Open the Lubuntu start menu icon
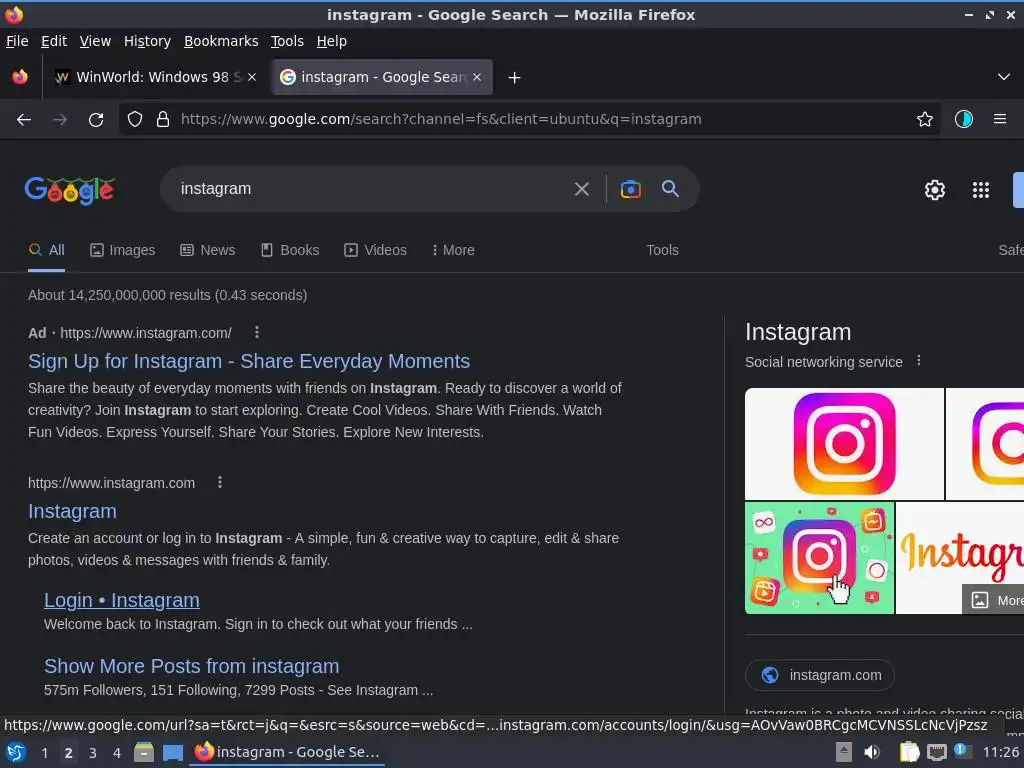 click(16, 752)
